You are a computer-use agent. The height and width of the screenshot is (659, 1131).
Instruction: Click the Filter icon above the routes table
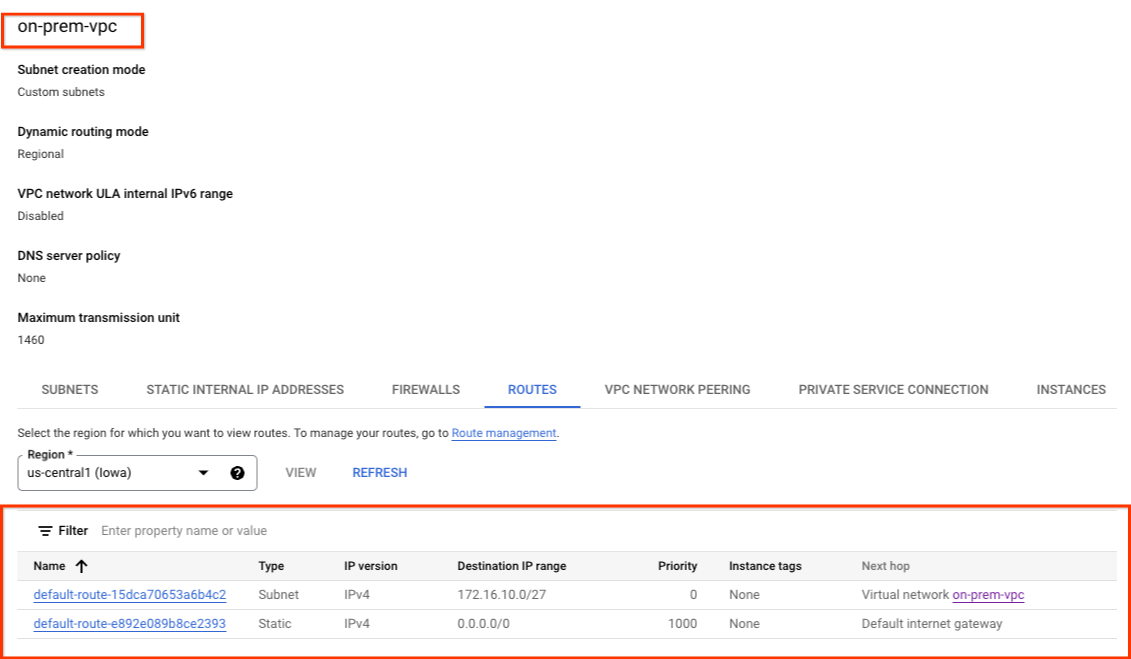pyautogui.click(x=45, y=531)
